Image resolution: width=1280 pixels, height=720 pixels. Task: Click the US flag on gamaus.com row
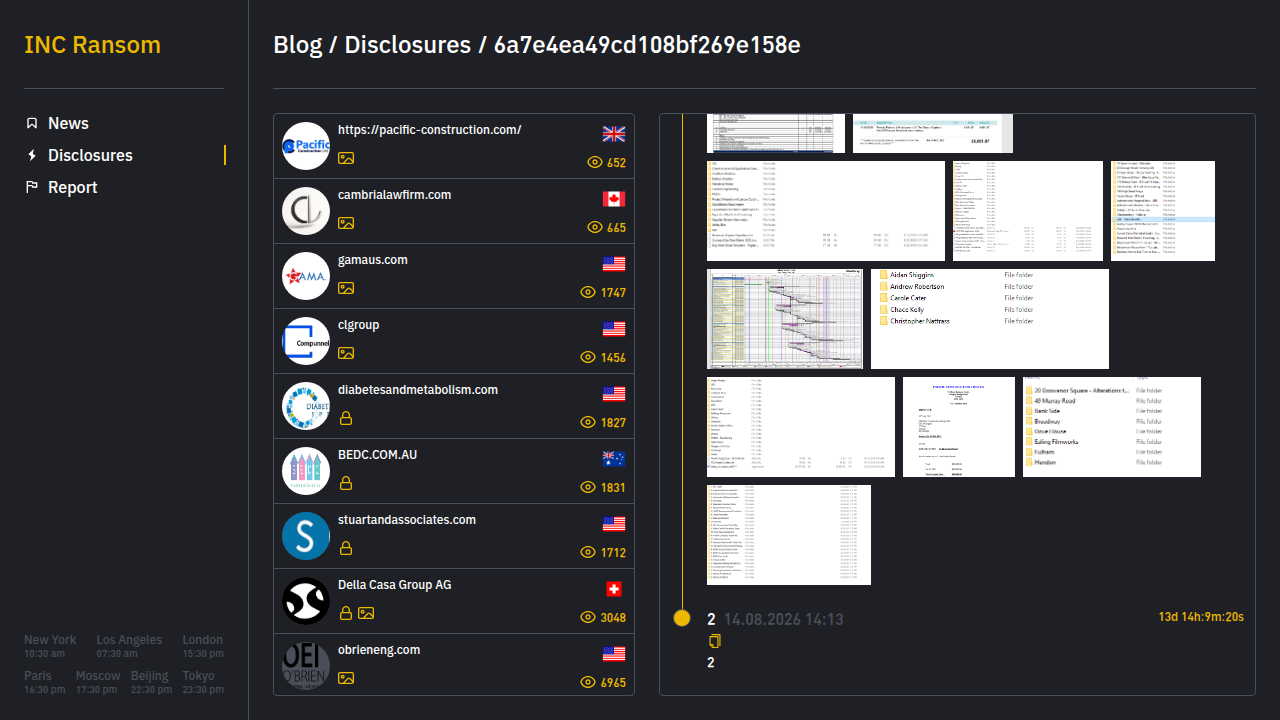614,264
